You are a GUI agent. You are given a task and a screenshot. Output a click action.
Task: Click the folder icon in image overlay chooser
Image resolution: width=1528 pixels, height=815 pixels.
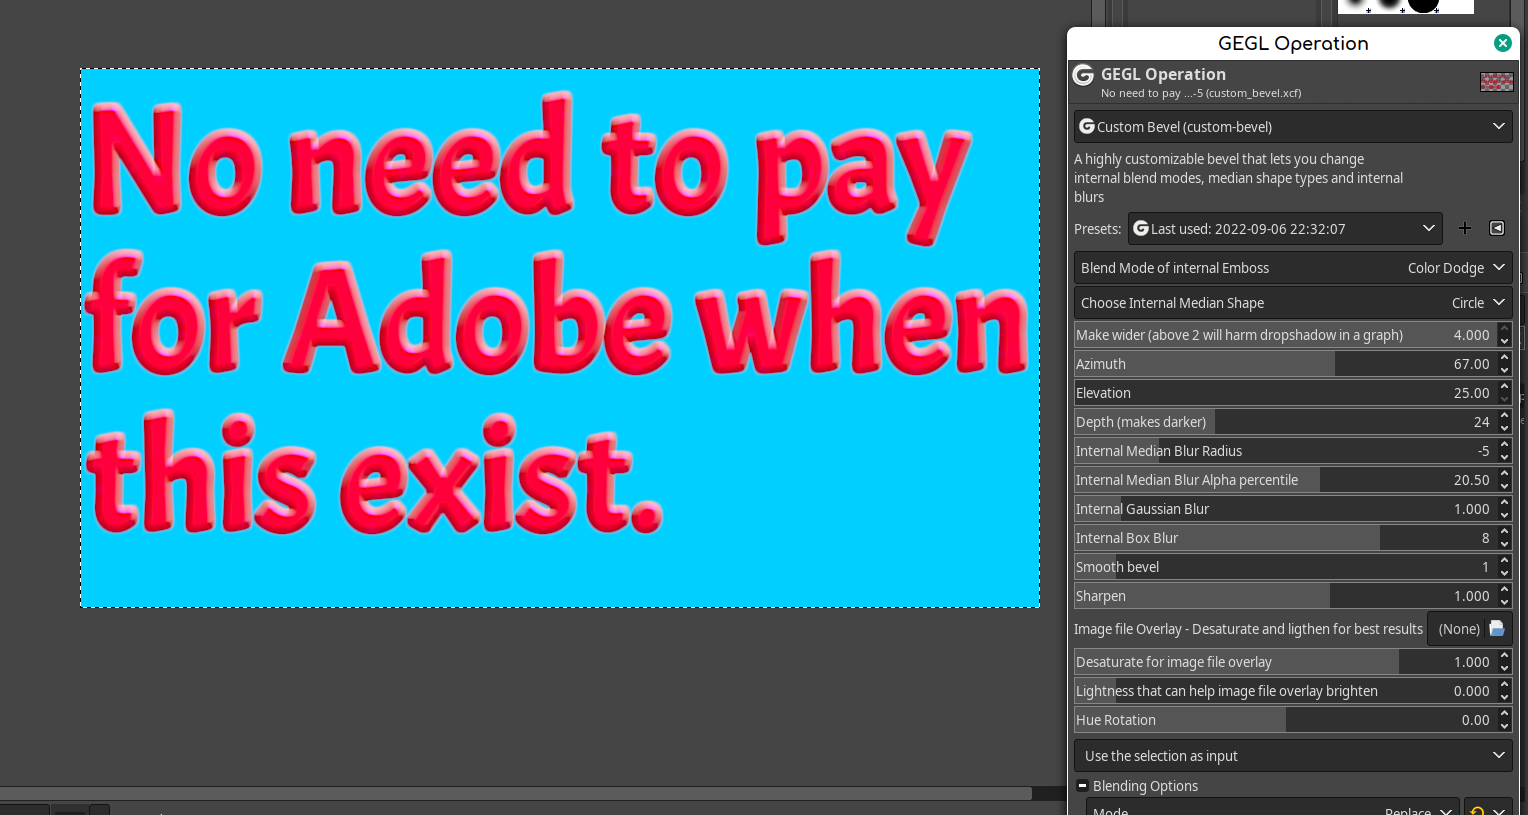point(1497,628)
